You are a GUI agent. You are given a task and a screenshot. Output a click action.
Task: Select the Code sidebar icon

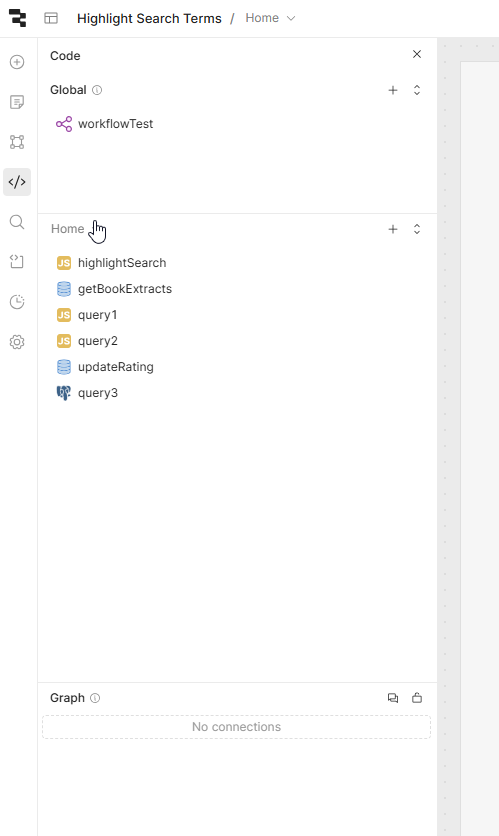[17, 182]
